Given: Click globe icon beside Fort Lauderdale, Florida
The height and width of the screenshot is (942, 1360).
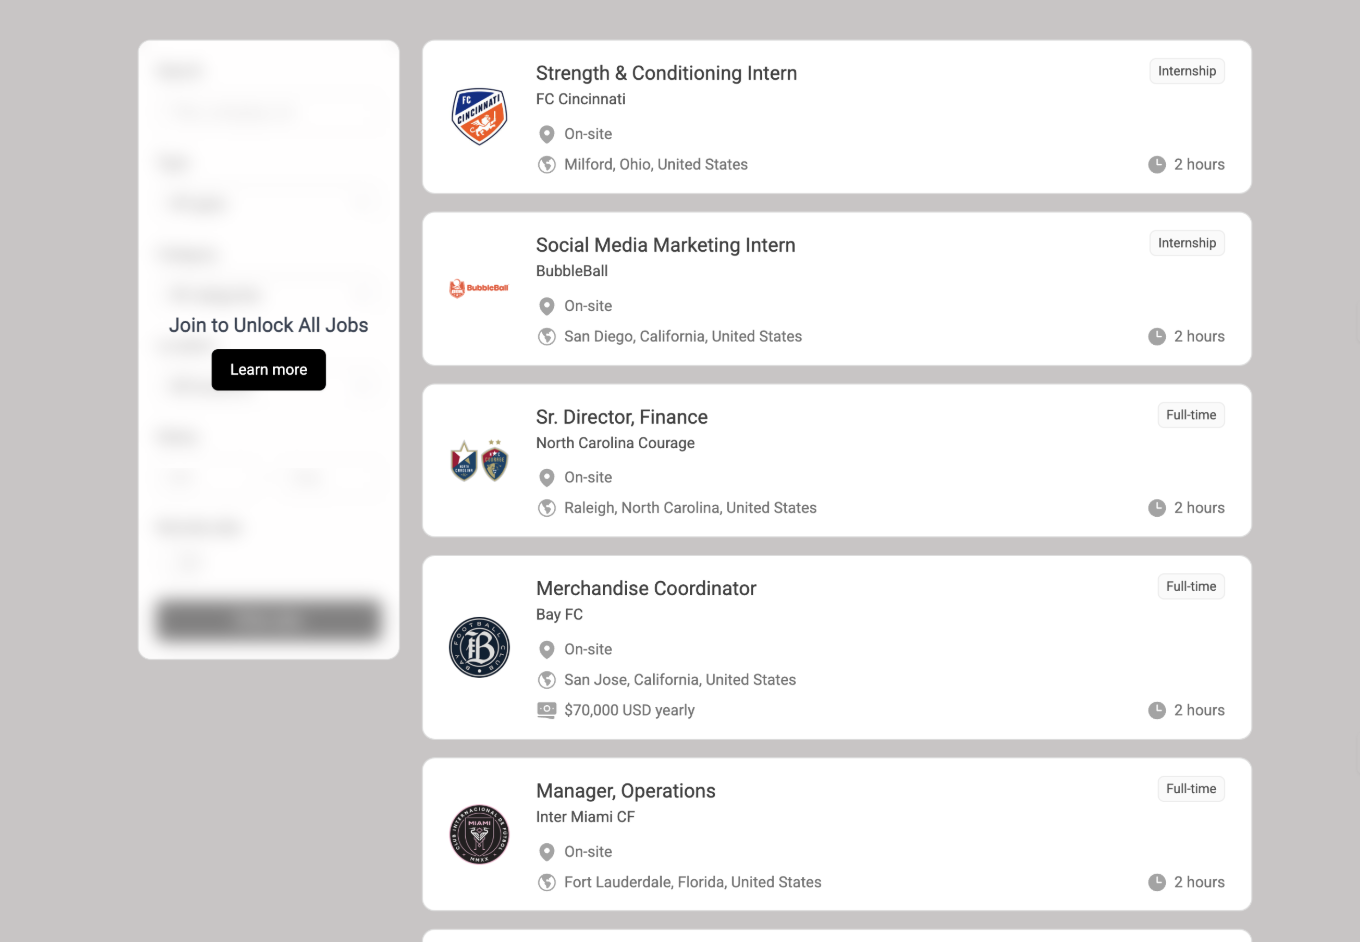Looking at the screenshot, I should coord(547,882).
